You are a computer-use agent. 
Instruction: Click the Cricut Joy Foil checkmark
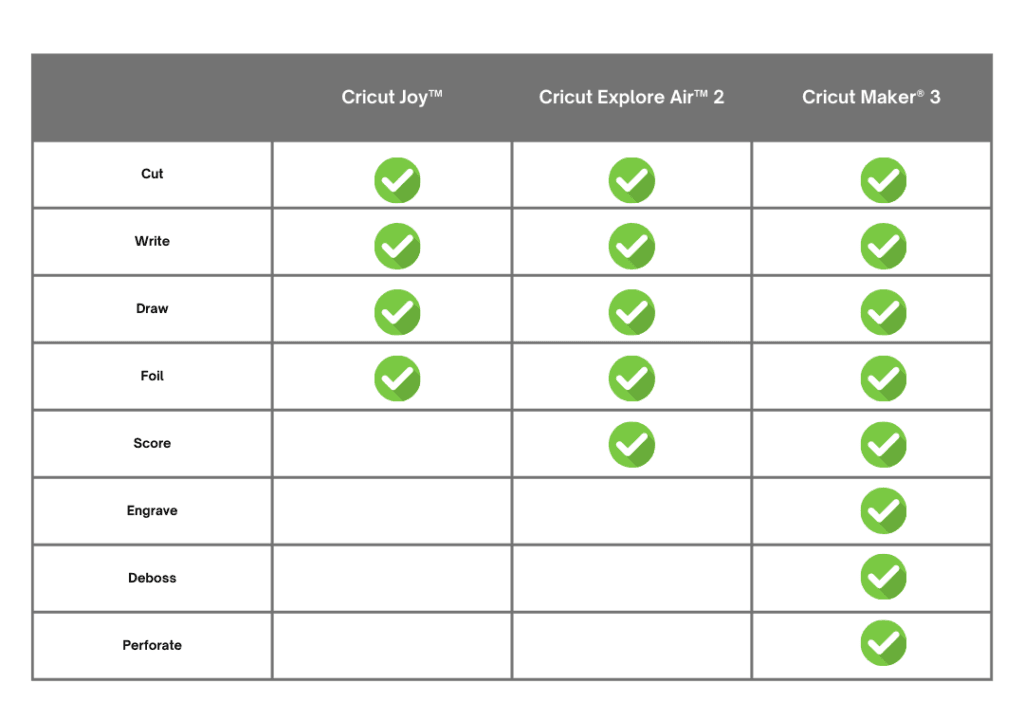click(x=397, y=379)
